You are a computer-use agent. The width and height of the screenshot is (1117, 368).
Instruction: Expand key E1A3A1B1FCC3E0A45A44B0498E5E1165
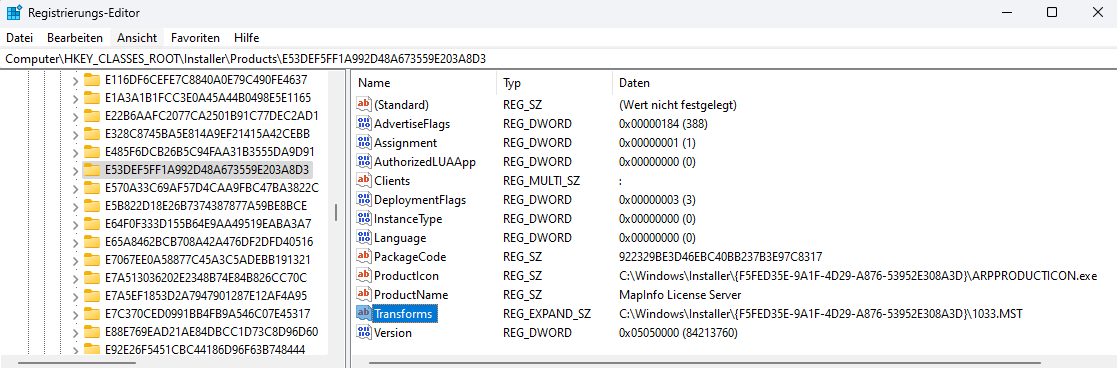(75, 98)
